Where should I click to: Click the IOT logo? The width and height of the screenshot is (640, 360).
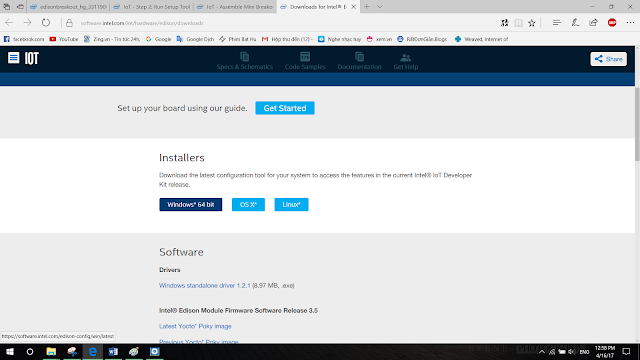coord(31,58)
